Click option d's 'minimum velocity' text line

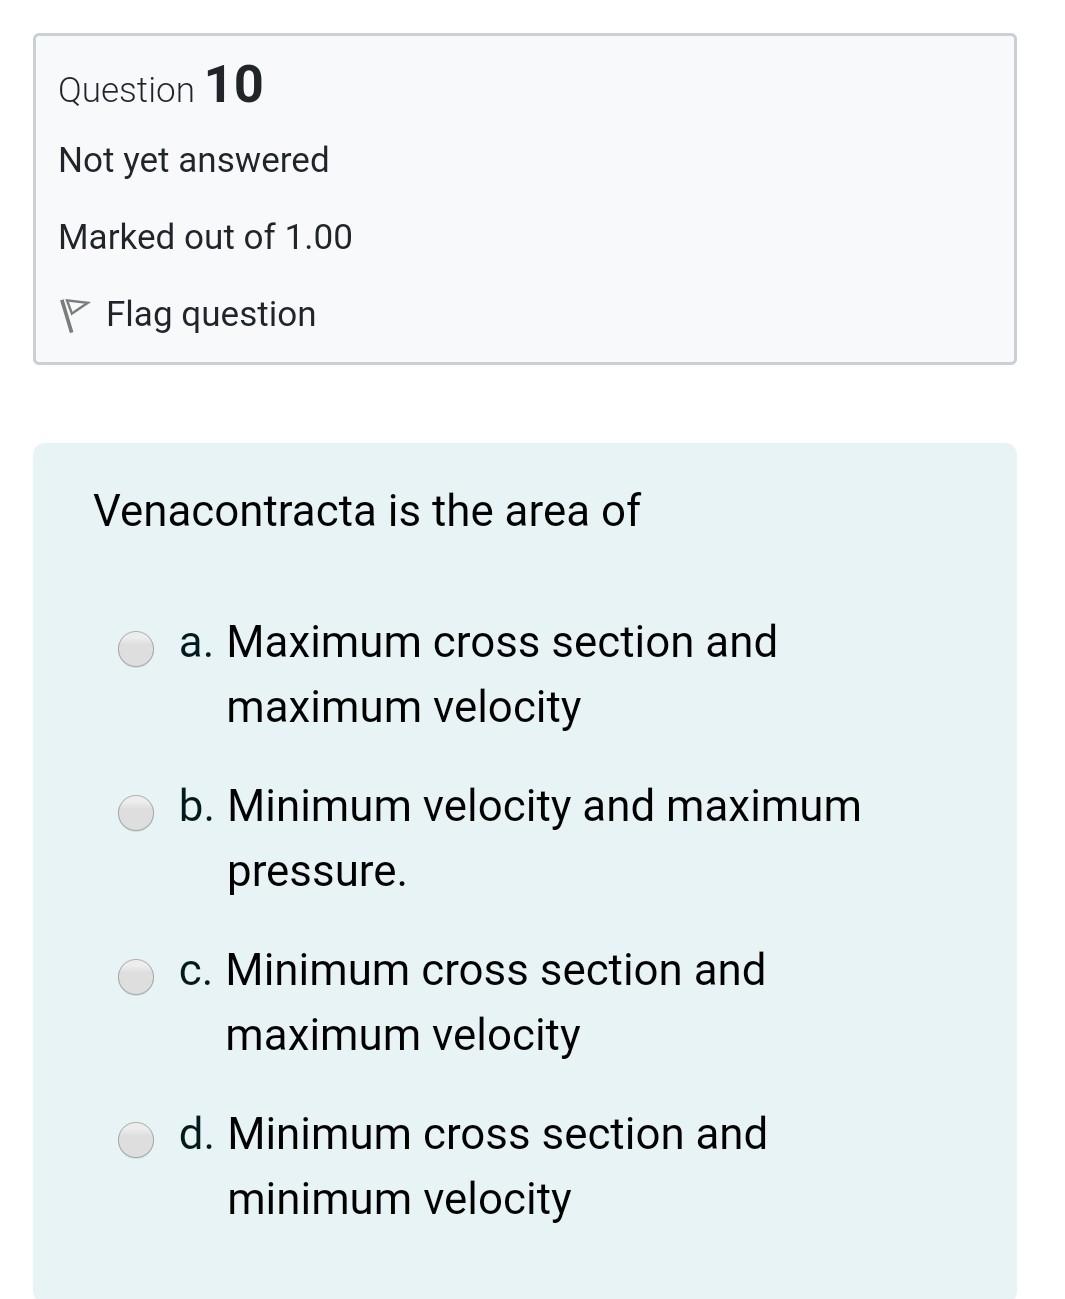[399, 1198]
